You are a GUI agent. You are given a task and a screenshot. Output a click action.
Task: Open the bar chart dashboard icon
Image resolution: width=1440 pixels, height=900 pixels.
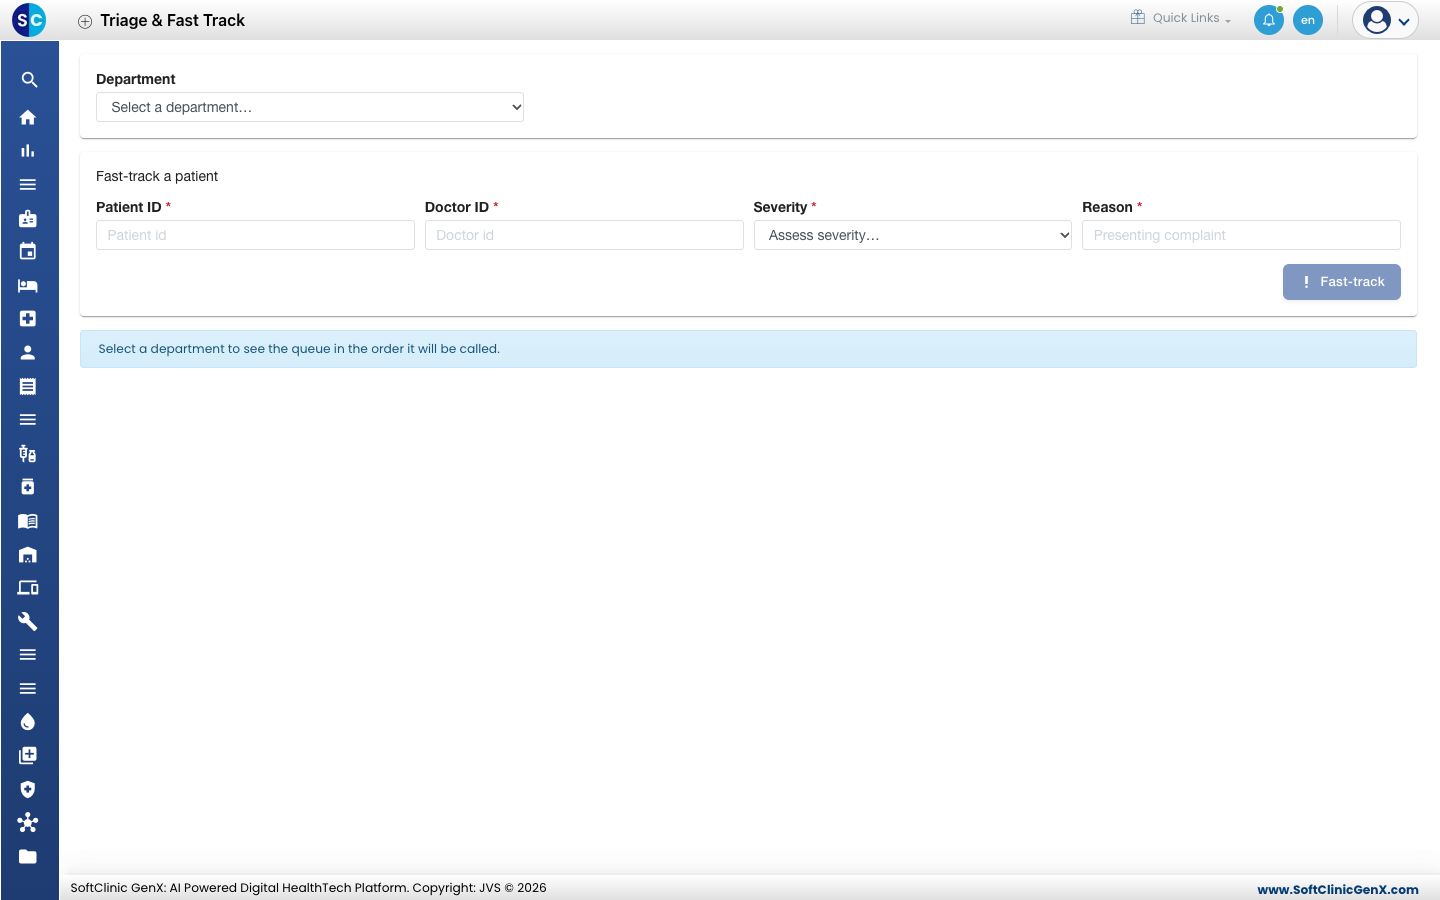tap(28, 151)
